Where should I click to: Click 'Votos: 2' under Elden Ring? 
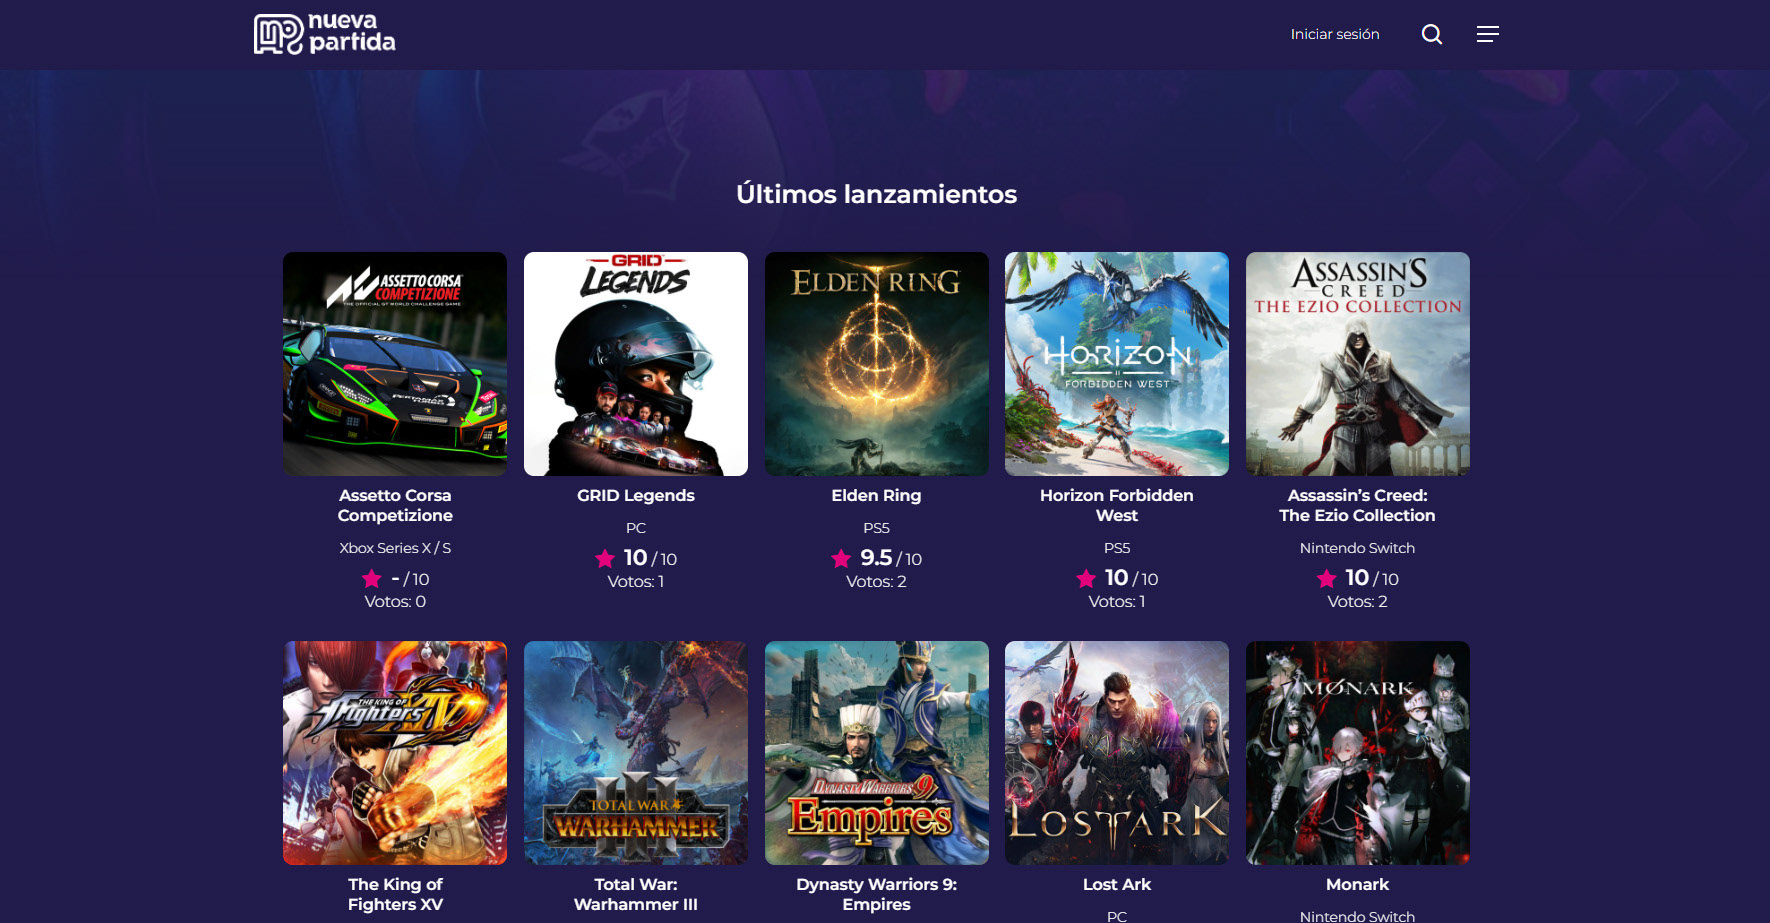(877, 581)
